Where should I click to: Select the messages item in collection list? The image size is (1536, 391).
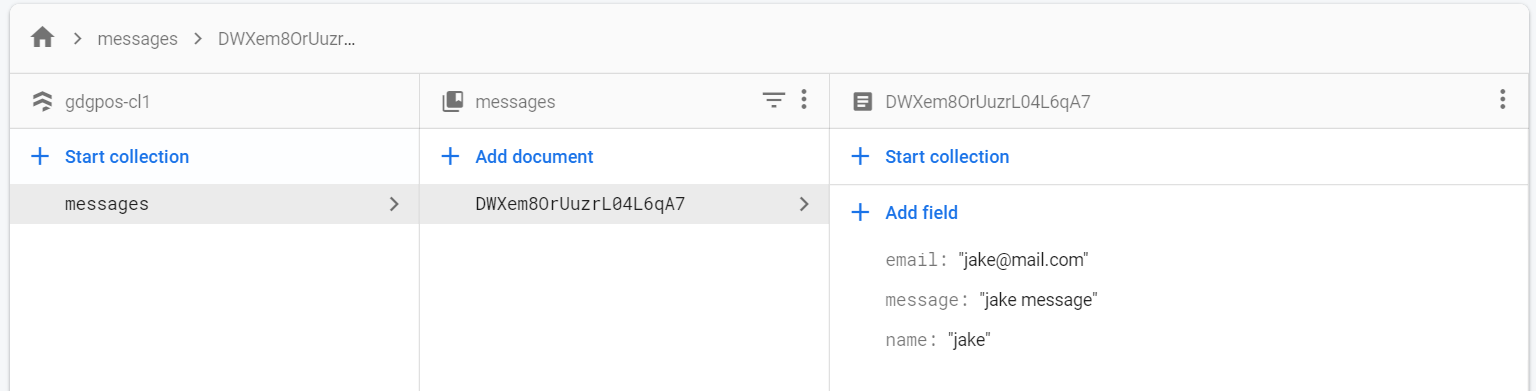coord(214,204)
